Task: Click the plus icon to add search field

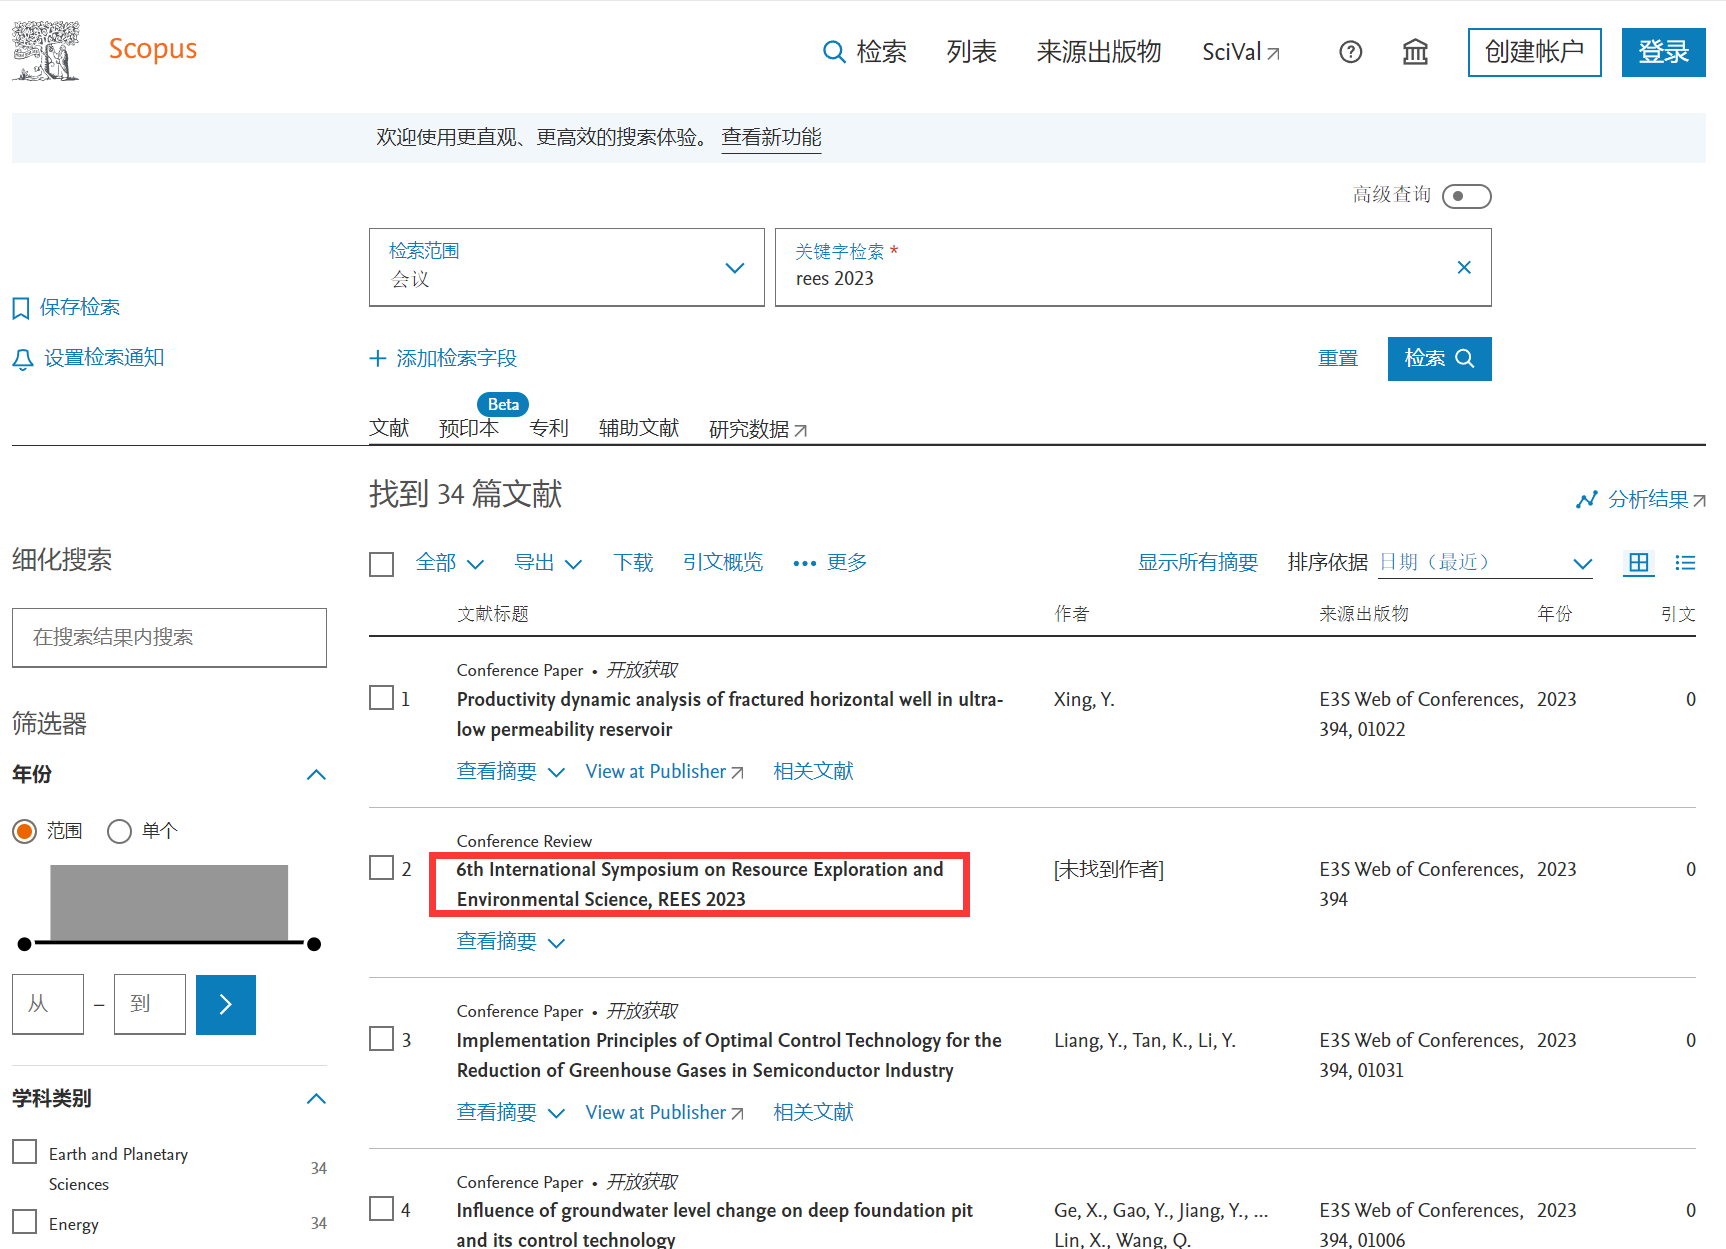Action: click(377, 358)
